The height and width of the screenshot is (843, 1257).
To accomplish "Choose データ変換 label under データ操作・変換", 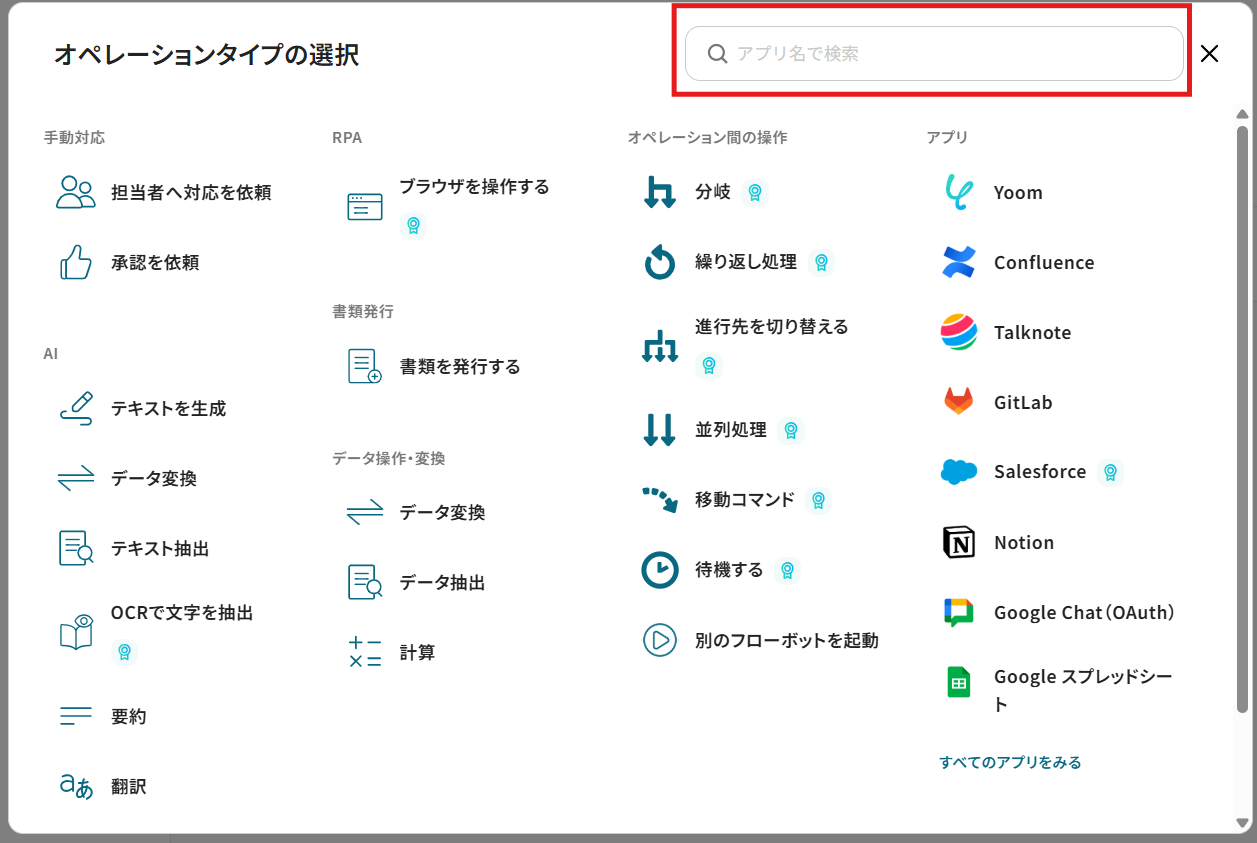I will [x=442, y=512].
